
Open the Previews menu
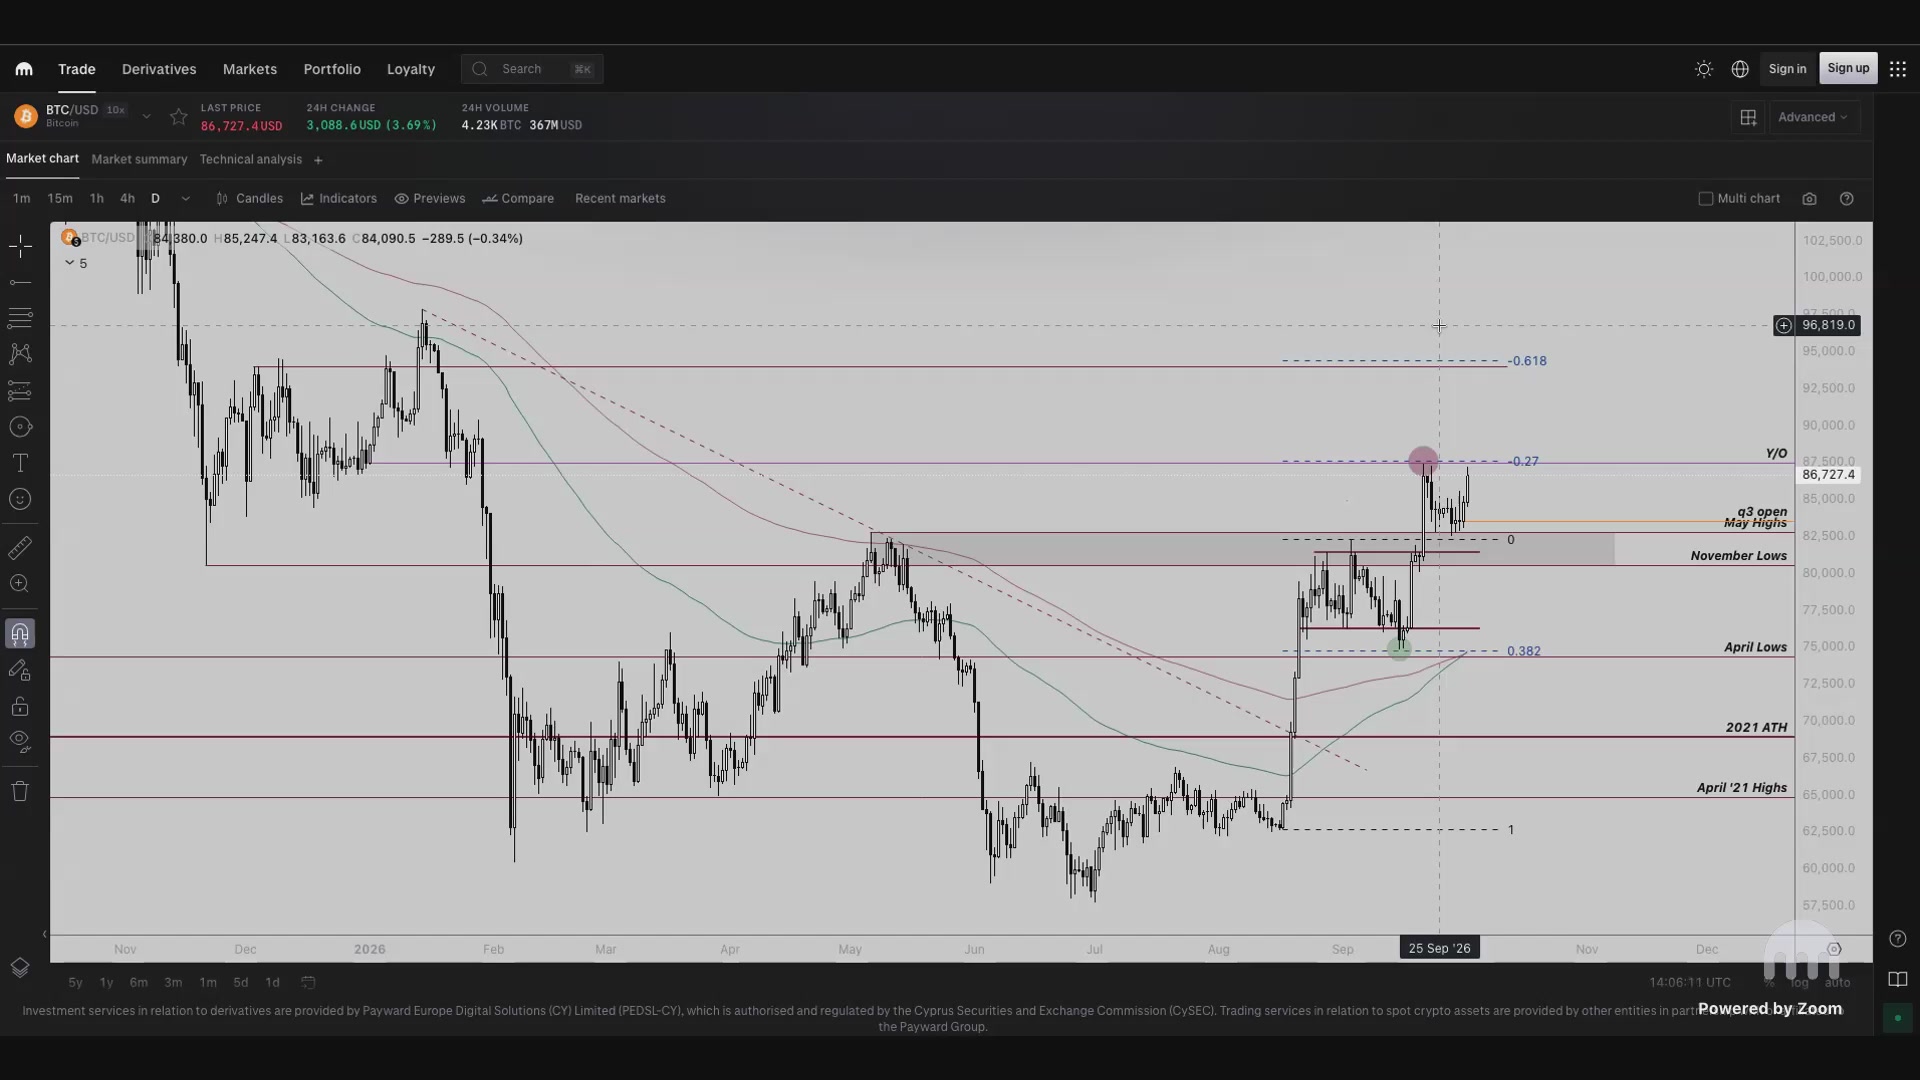coord(430,199)
